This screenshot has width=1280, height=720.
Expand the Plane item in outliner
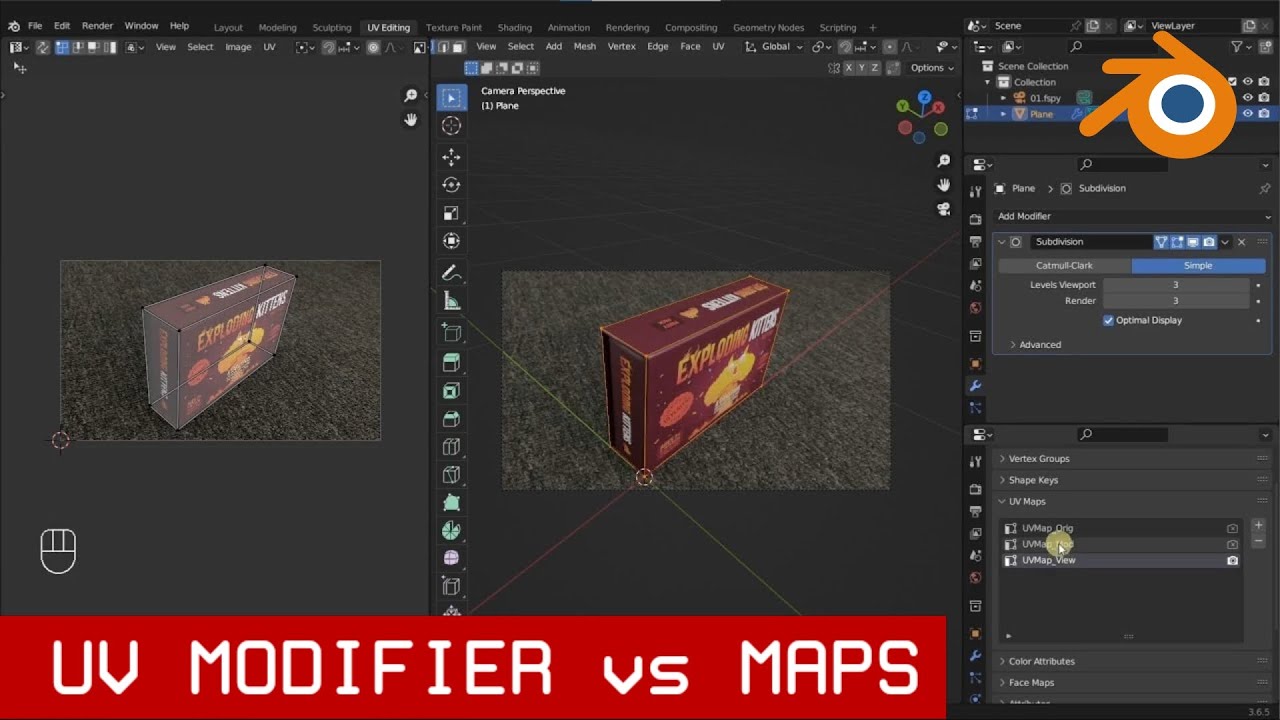click(1003, 114)
